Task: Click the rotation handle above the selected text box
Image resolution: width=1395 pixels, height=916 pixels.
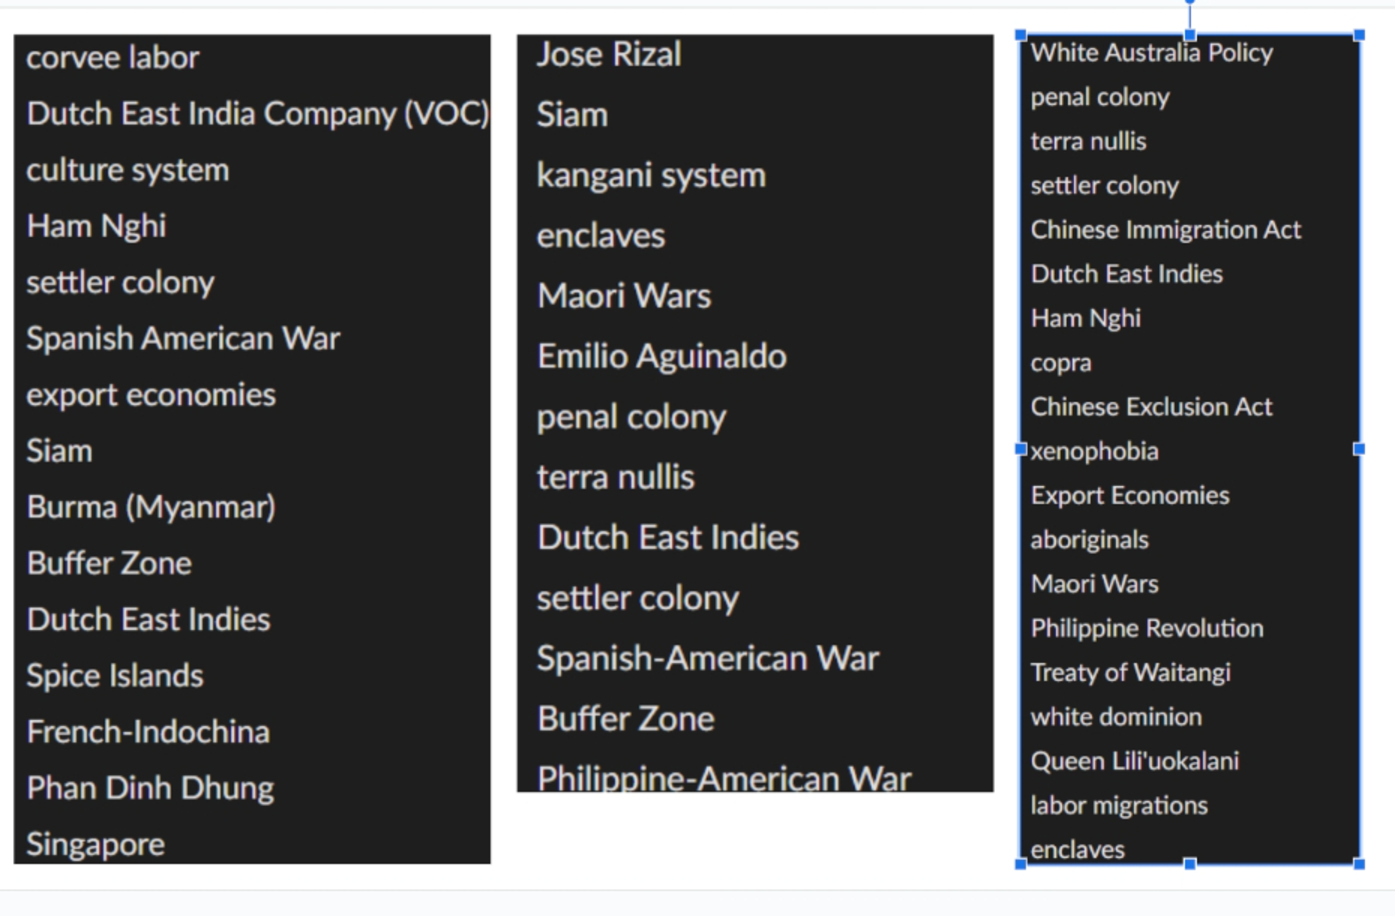Action: point(1190,2)
